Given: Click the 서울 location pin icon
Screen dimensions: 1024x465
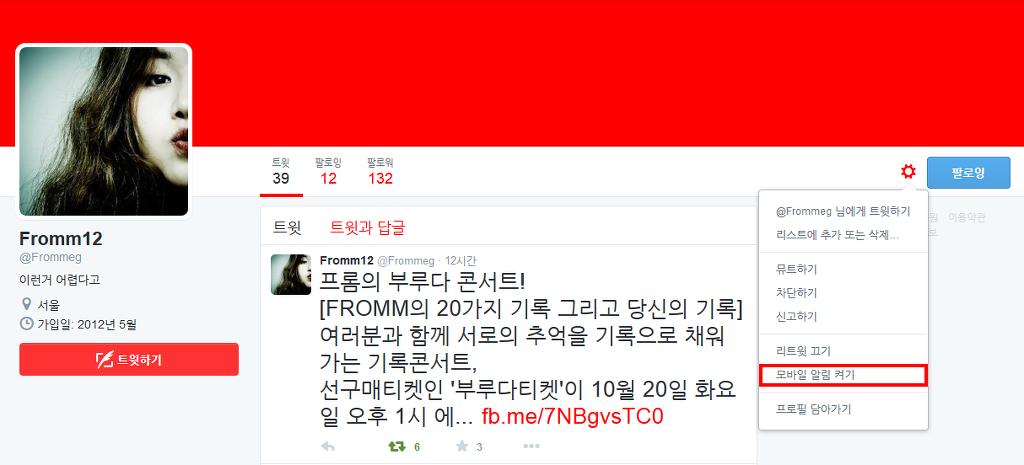Looking at the screenshot, I should [27, 304].
